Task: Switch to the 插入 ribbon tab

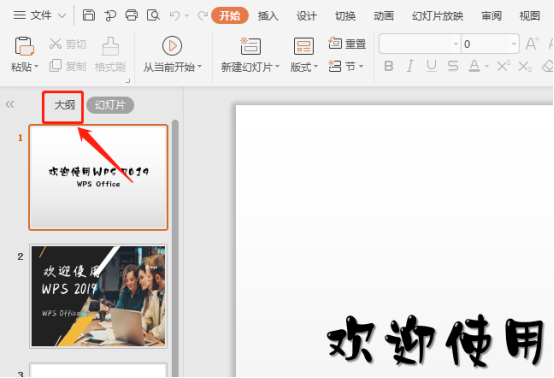Action: click(x=268, y=16)
